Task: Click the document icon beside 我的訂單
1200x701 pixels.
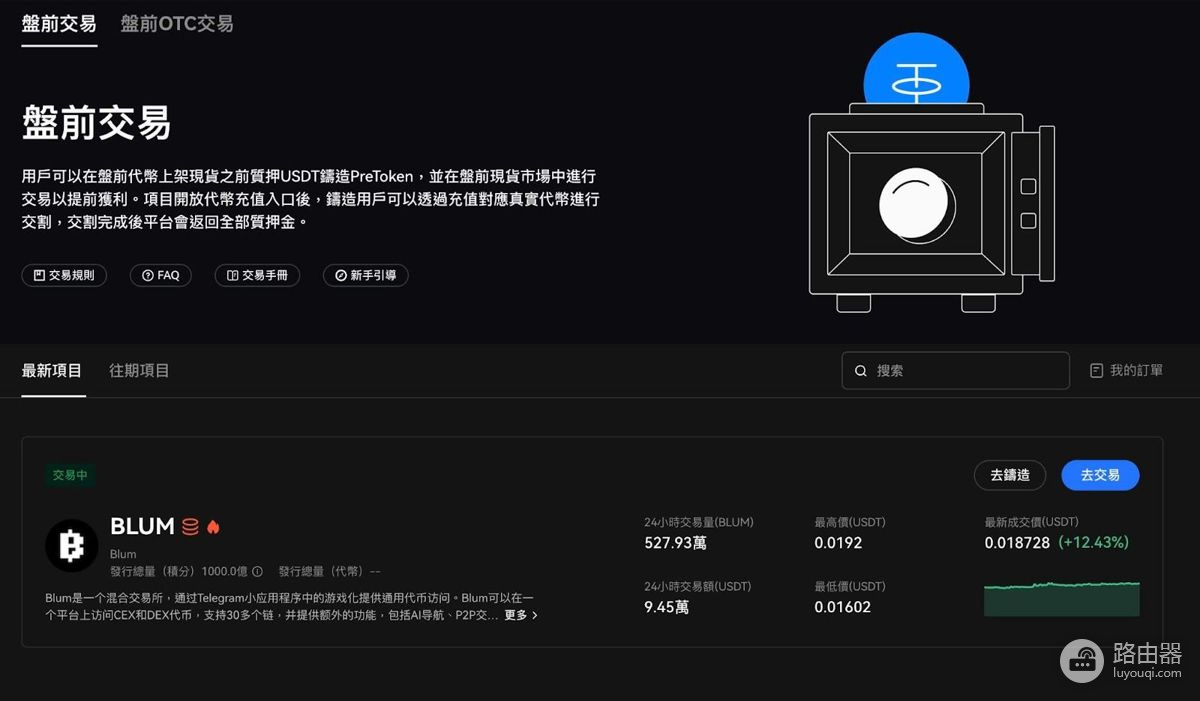Action: coord(1096,370)
